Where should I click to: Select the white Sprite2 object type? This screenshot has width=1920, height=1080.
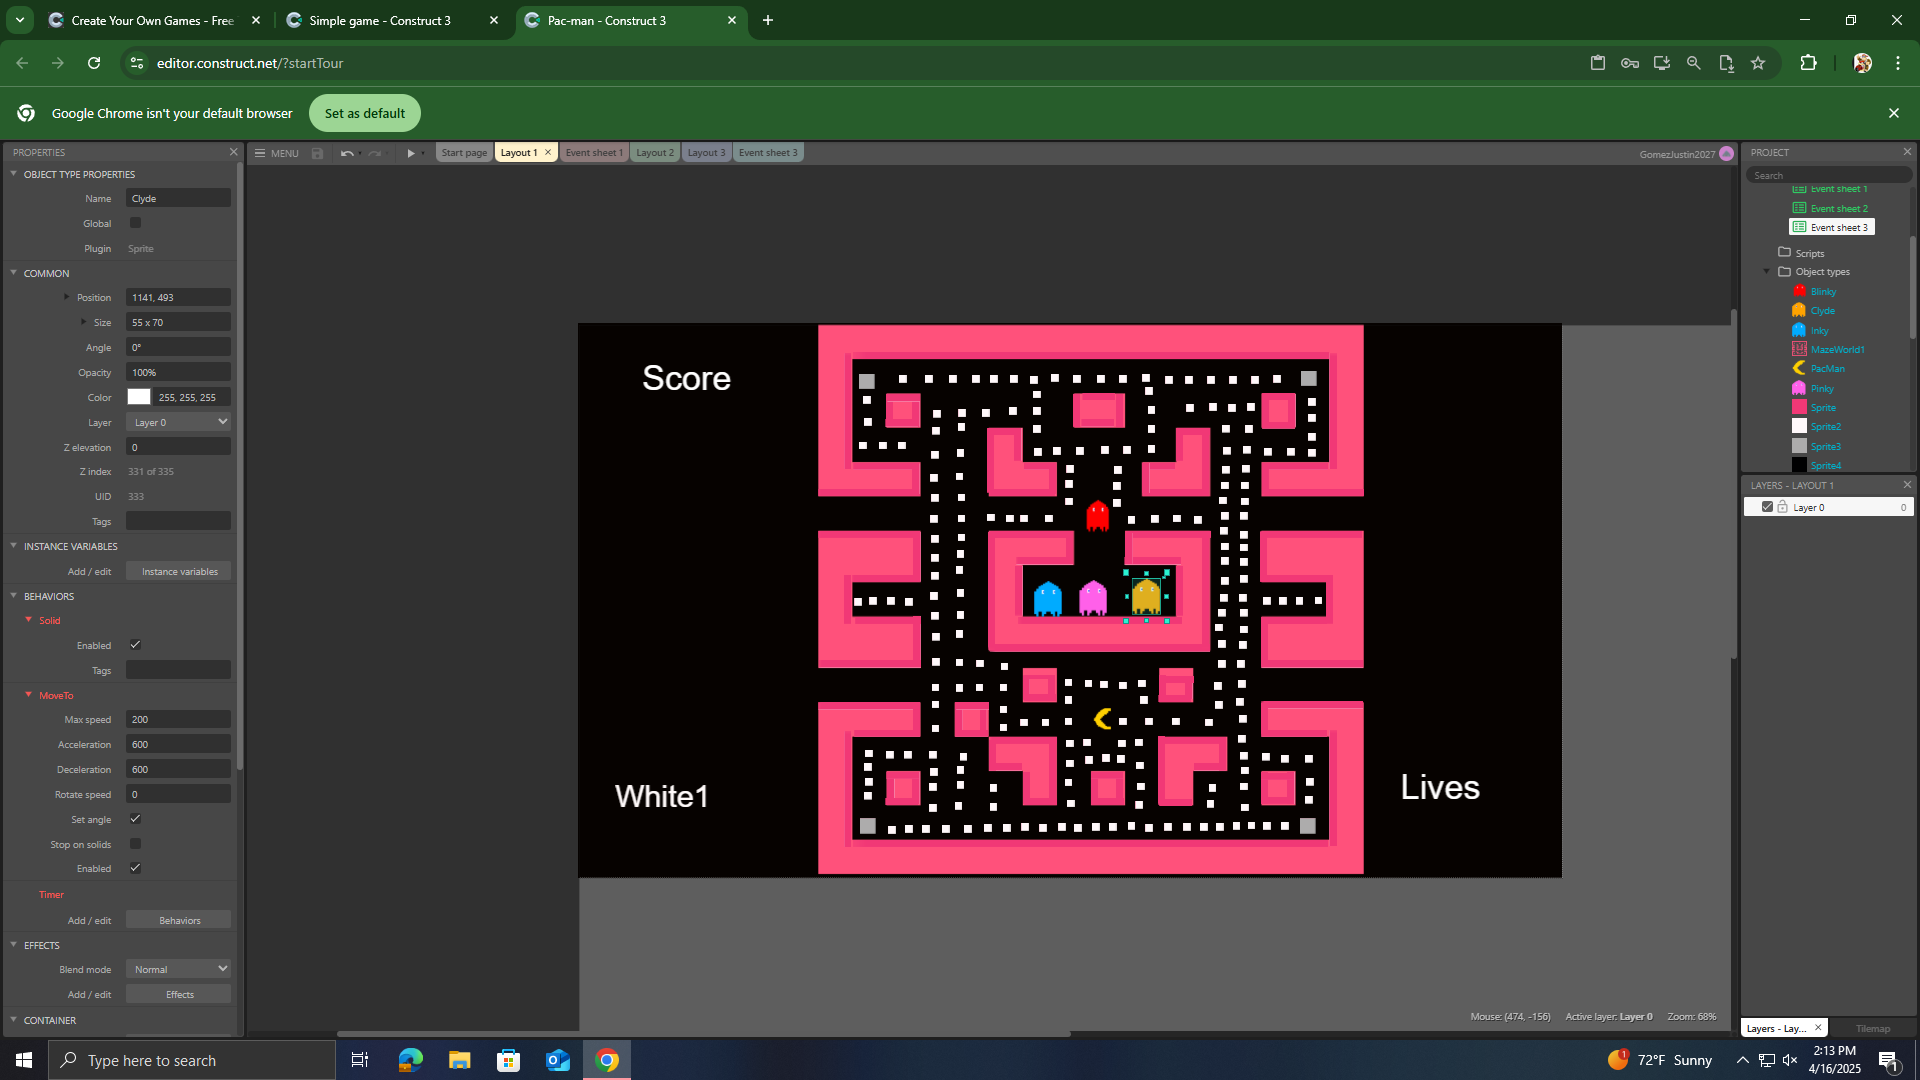1824,427
